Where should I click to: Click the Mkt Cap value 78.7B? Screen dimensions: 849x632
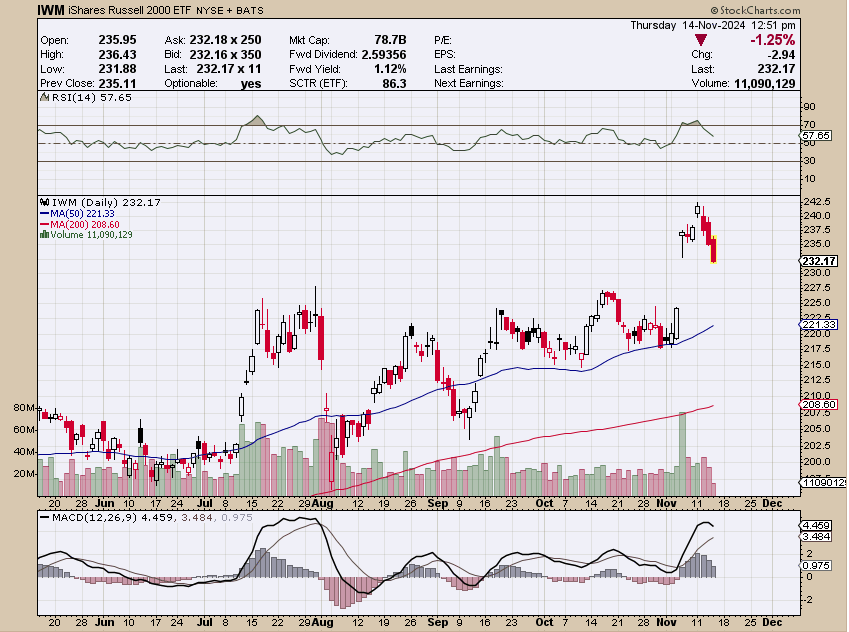390,40
